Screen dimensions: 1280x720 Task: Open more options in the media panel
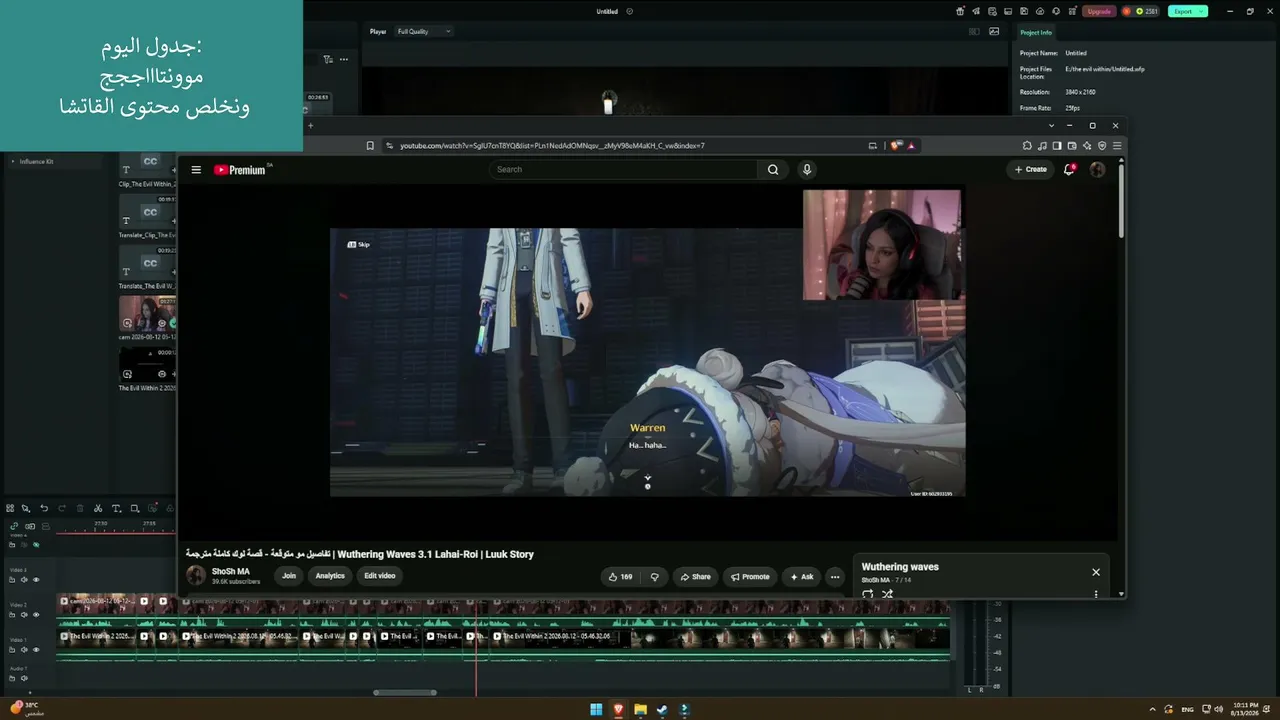(344, 59)
